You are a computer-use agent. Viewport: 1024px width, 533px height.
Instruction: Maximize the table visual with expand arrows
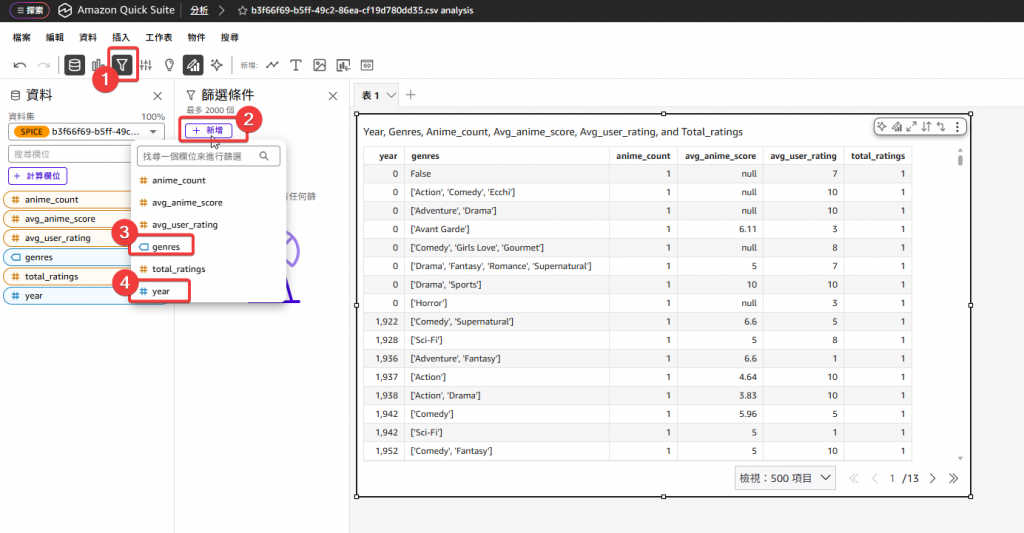click(912, 127)
